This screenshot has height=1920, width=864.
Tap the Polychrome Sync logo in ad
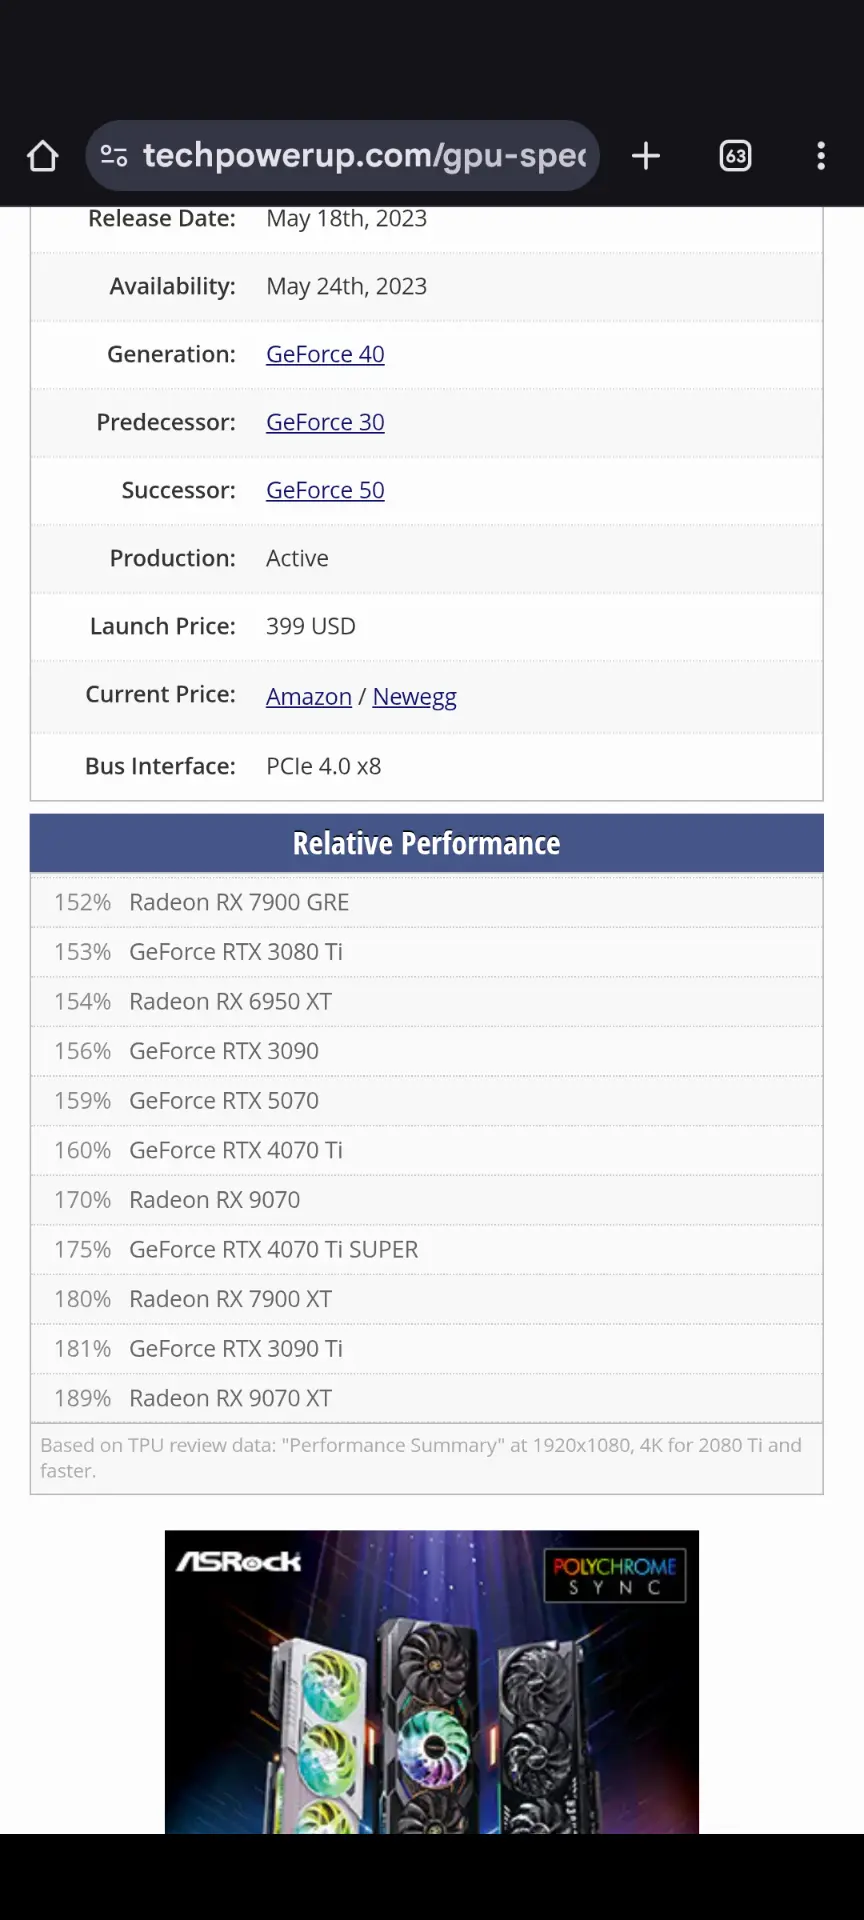pyautogui.click(x=614, y=1575)
